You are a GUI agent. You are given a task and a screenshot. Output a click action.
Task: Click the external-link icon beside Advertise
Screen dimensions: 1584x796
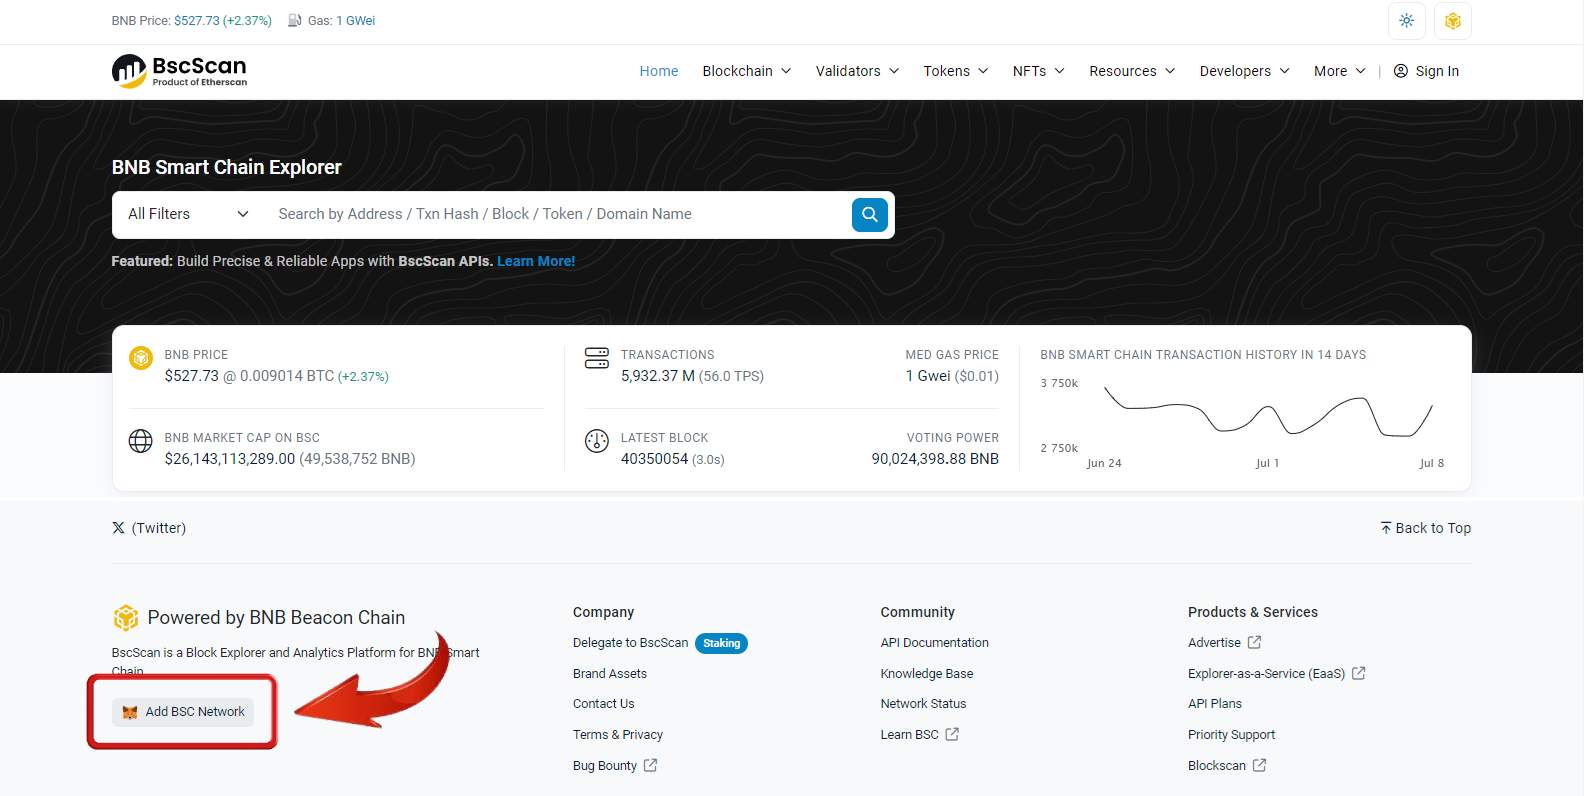(x=1254, y=642)
